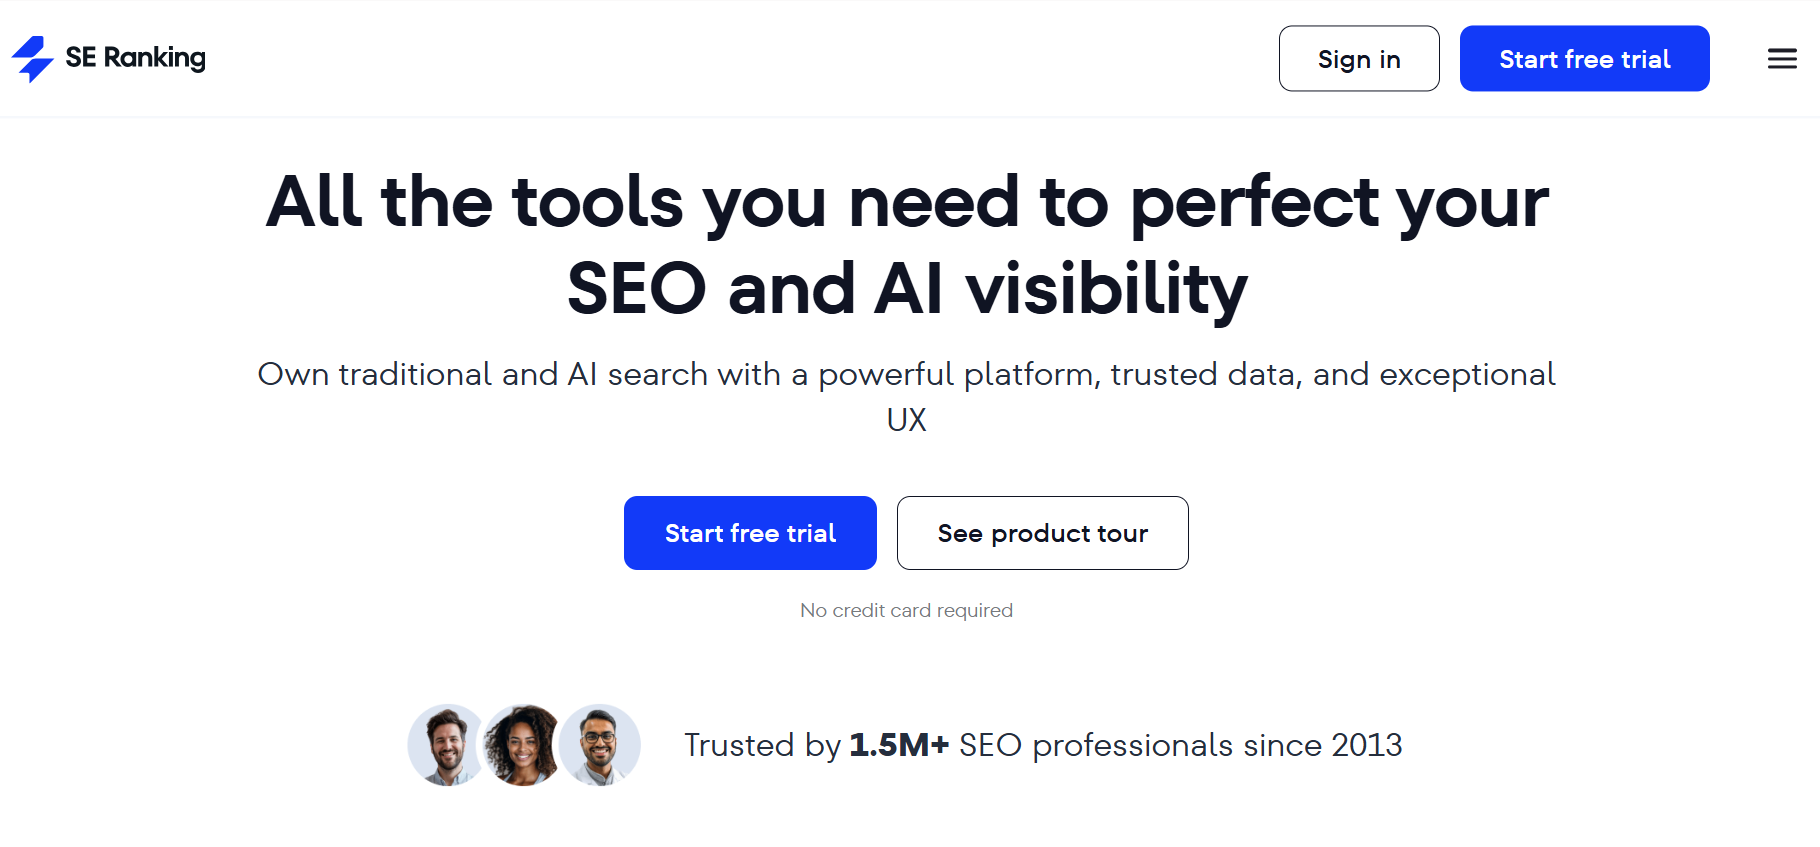The width and height of the screenshot is (1820, 847).
Task: Click the "UX" word below the subheading
Action: (906, 420)
